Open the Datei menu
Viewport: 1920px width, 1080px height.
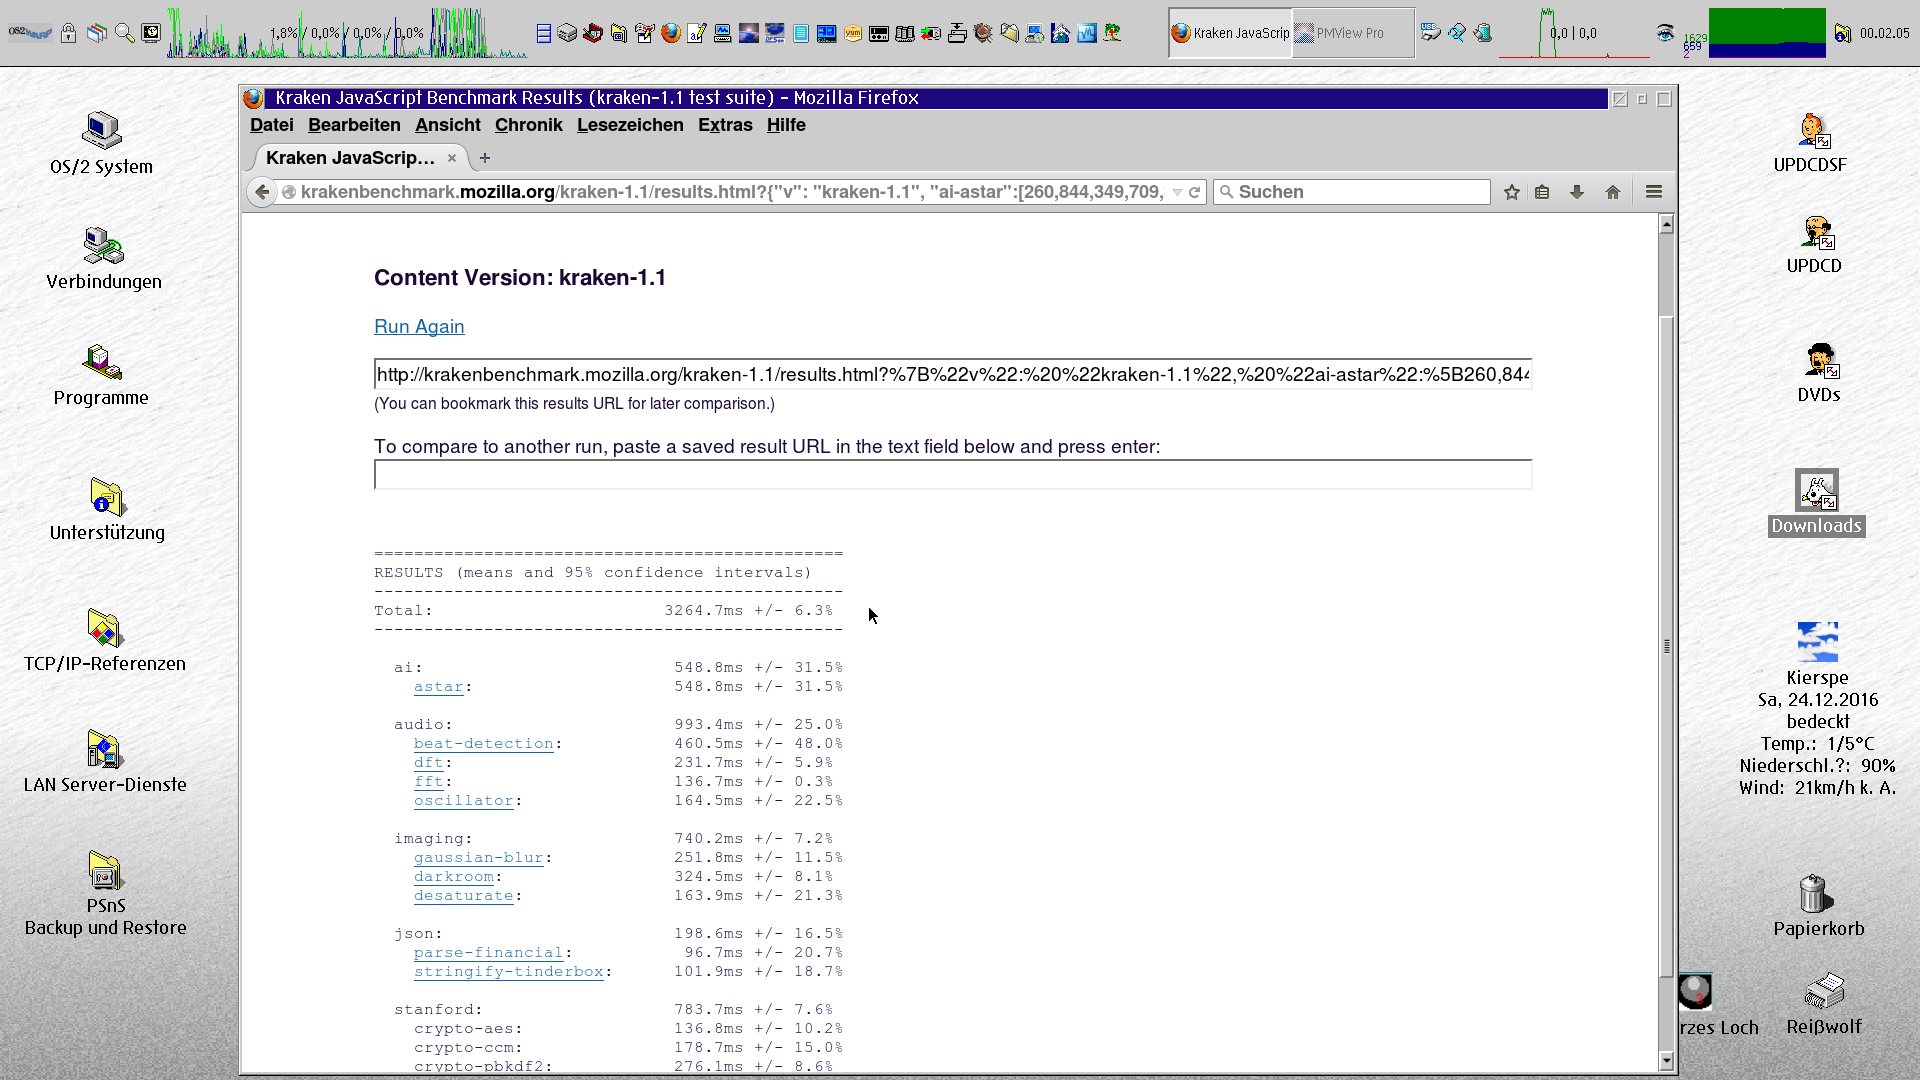tap(272, 125)
